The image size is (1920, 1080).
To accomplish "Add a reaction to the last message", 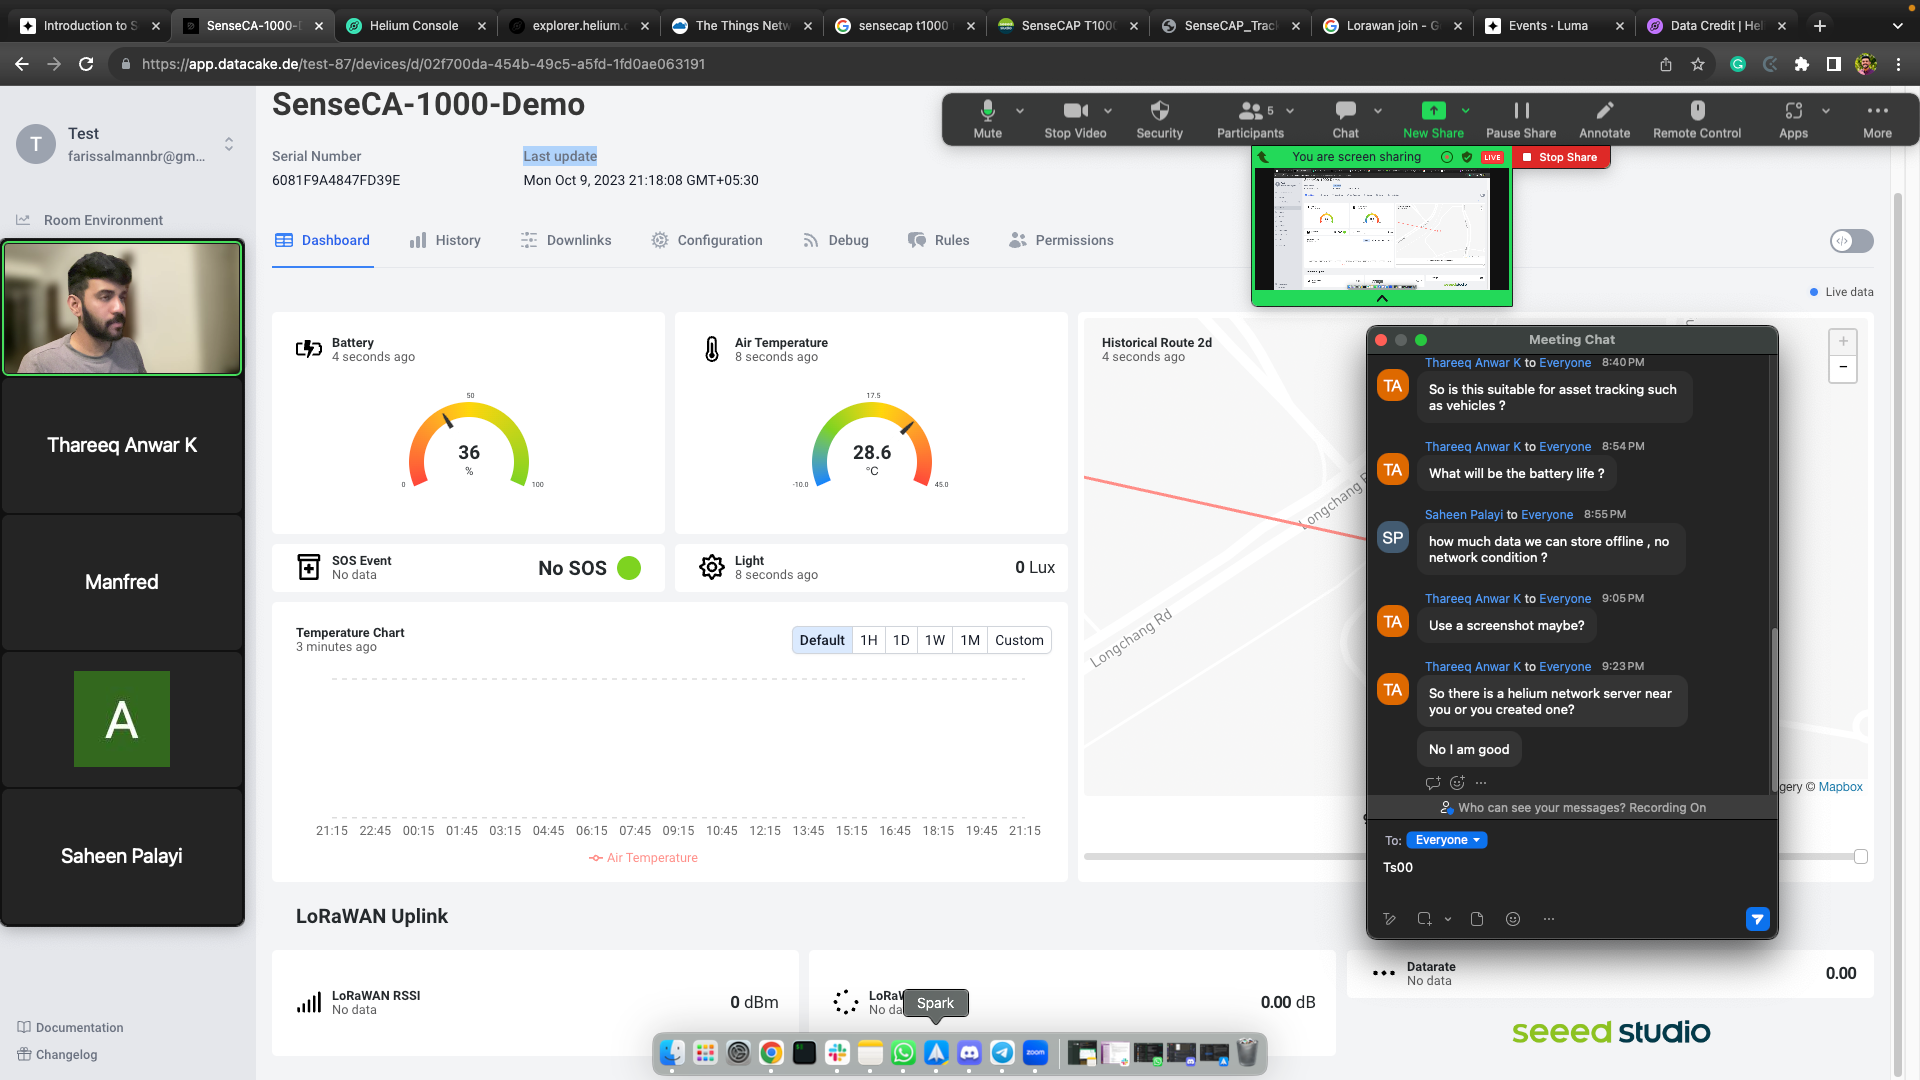I will pyautogui.click(x=1457, y=783).
